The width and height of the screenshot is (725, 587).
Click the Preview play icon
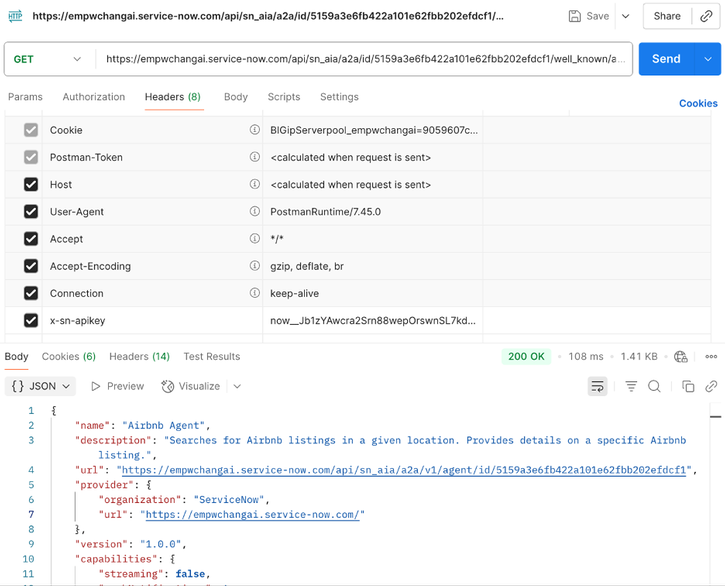coord(96,386)
